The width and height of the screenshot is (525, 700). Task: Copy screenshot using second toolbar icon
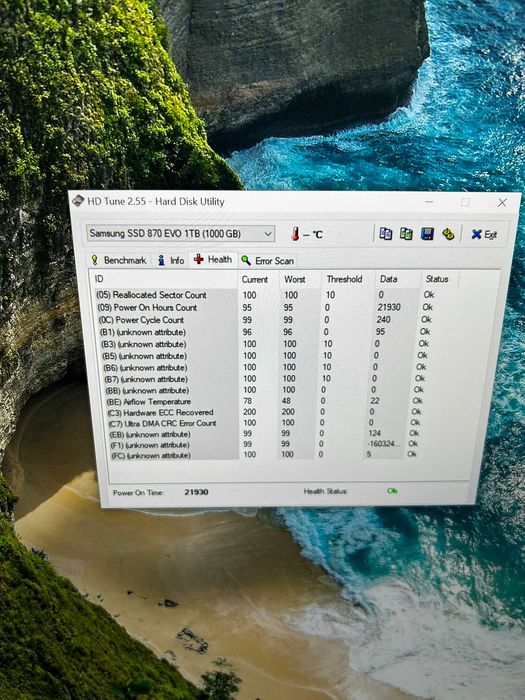pyautogui.click(x=406, y=233)
